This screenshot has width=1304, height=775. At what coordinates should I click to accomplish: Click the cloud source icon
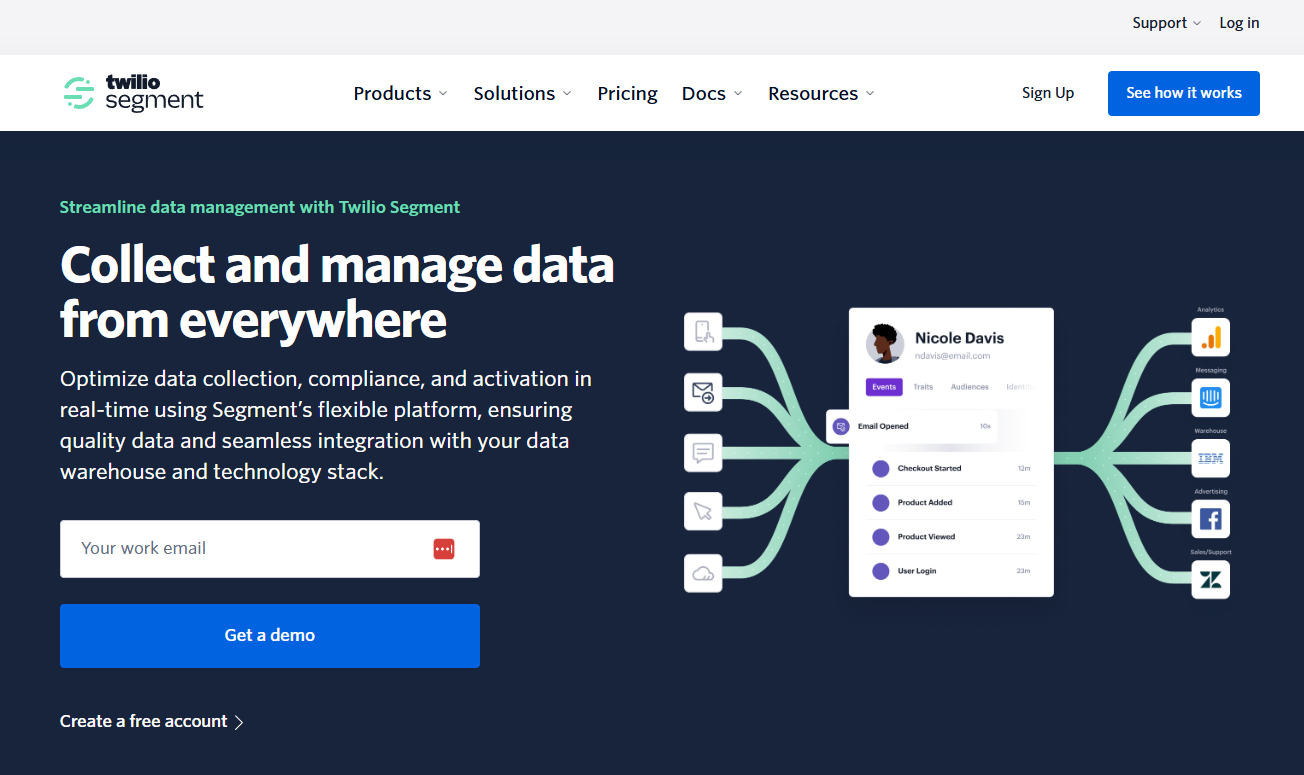tap(703, 573)
